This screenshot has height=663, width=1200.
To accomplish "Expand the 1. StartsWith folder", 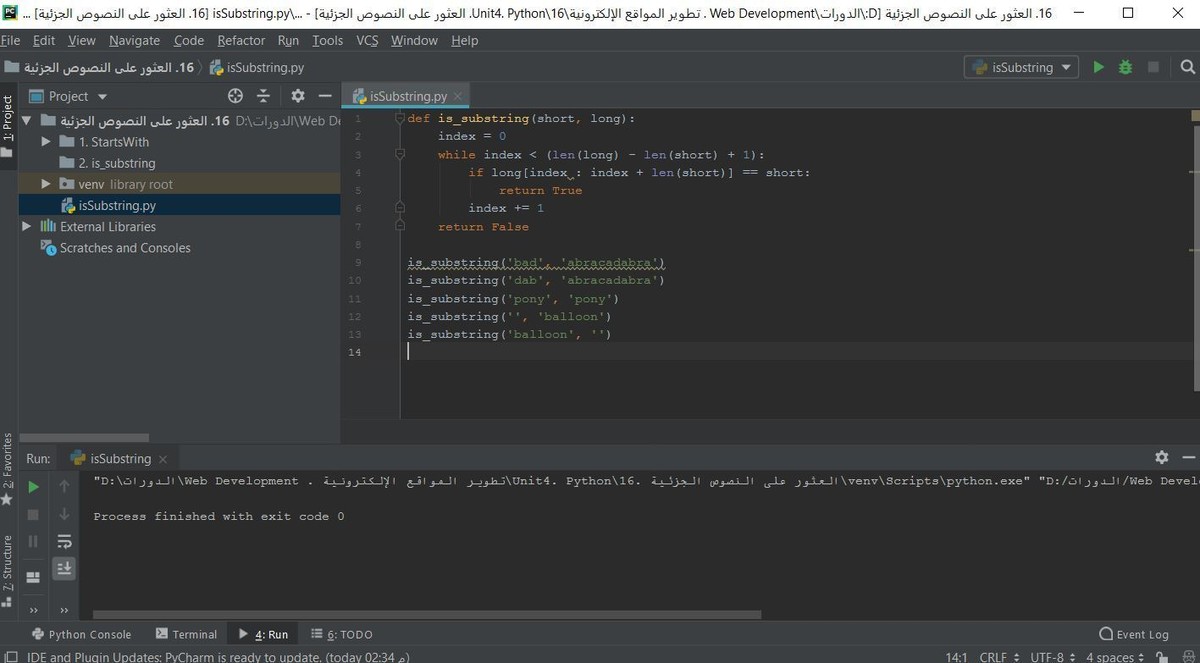I will pyautogui.click(x=46, y=142).
